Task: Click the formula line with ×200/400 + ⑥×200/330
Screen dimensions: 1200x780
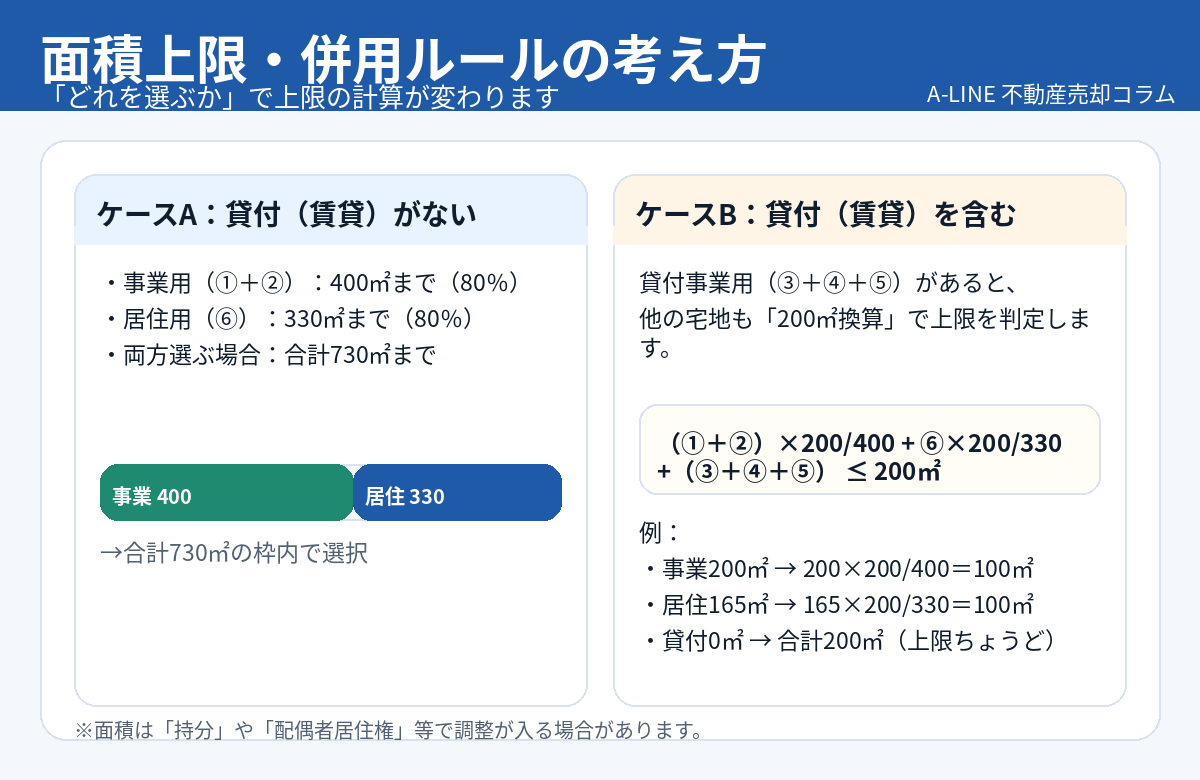Action: pos(868,443)
